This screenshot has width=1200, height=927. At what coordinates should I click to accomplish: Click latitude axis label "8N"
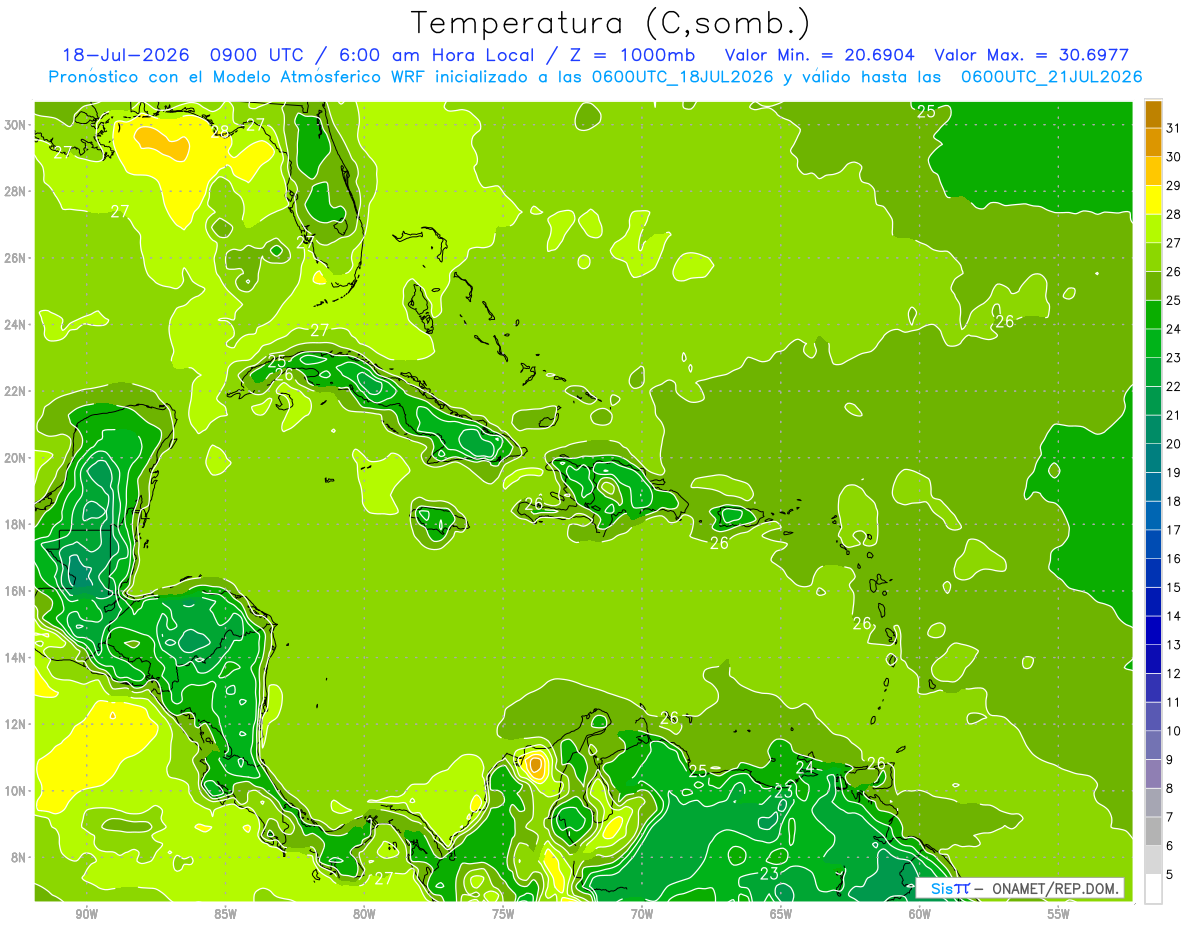click(20, 857)
